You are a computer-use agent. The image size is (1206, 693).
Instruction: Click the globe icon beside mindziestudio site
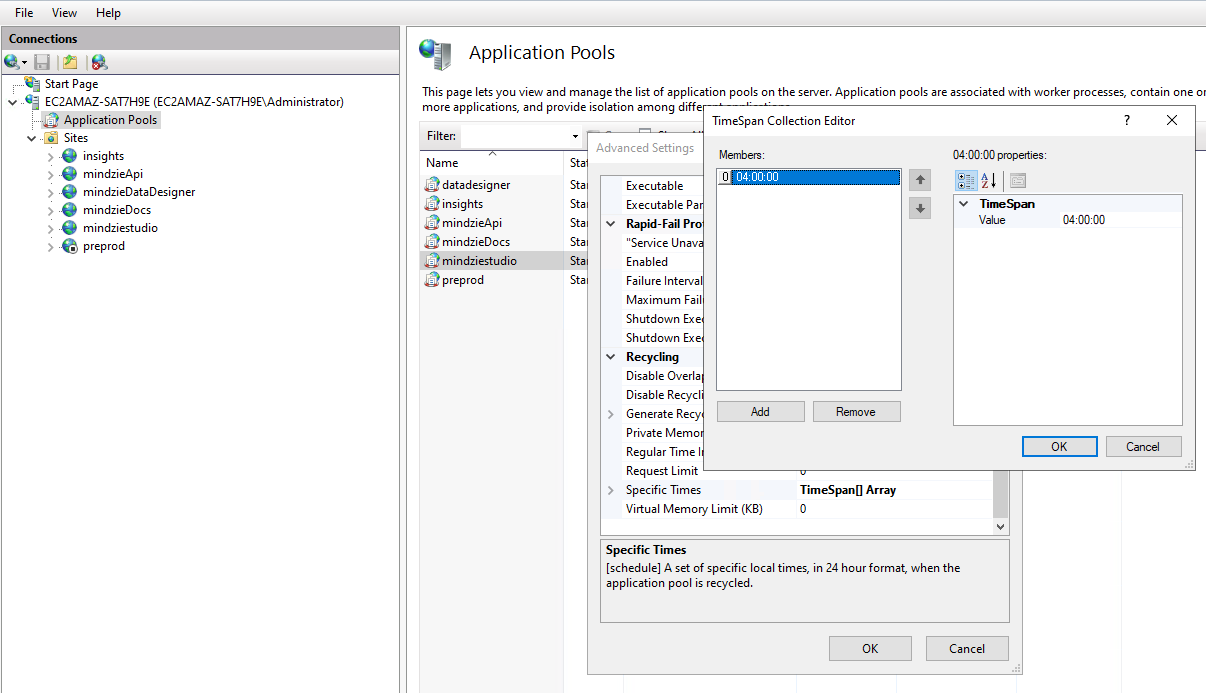(69, 228)
